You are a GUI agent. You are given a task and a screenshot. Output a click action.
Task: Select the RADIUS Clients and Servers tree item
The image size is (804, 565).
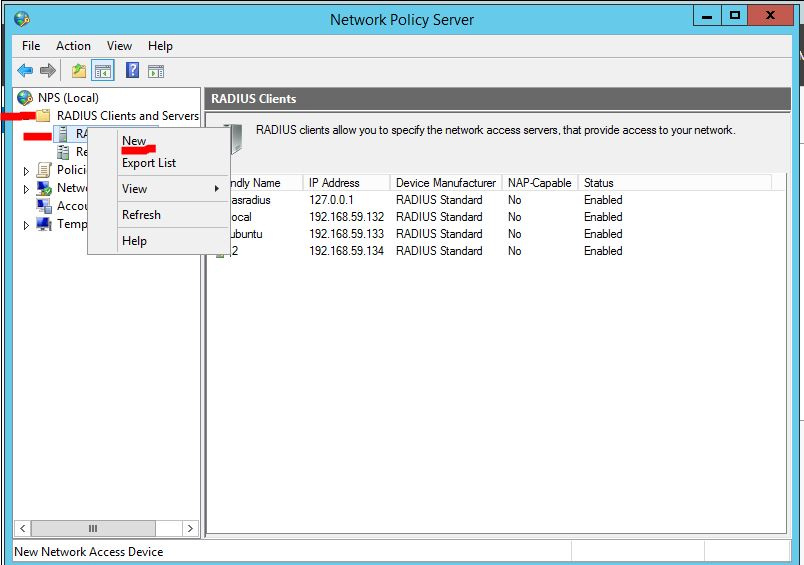(x=128, y=116)
